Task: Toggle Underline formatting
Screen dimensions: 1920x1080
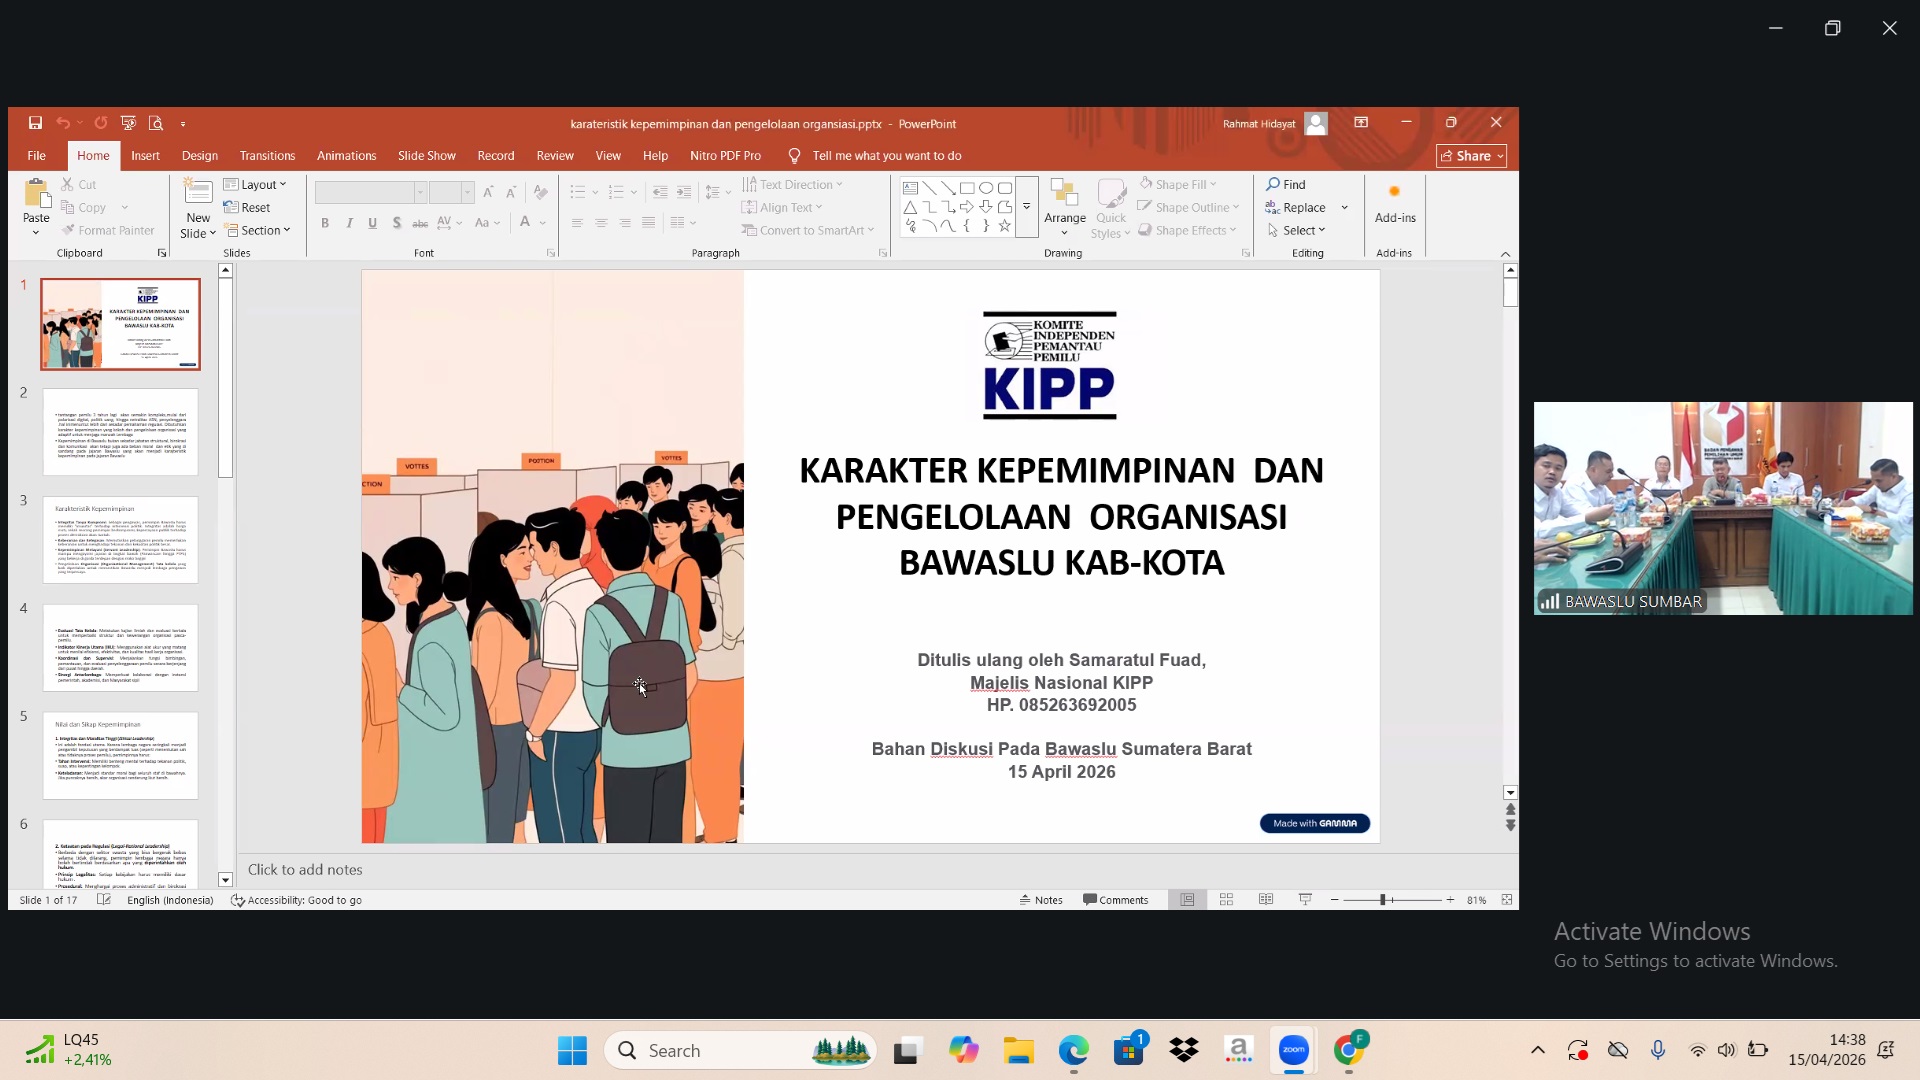Action: (373, 223)
